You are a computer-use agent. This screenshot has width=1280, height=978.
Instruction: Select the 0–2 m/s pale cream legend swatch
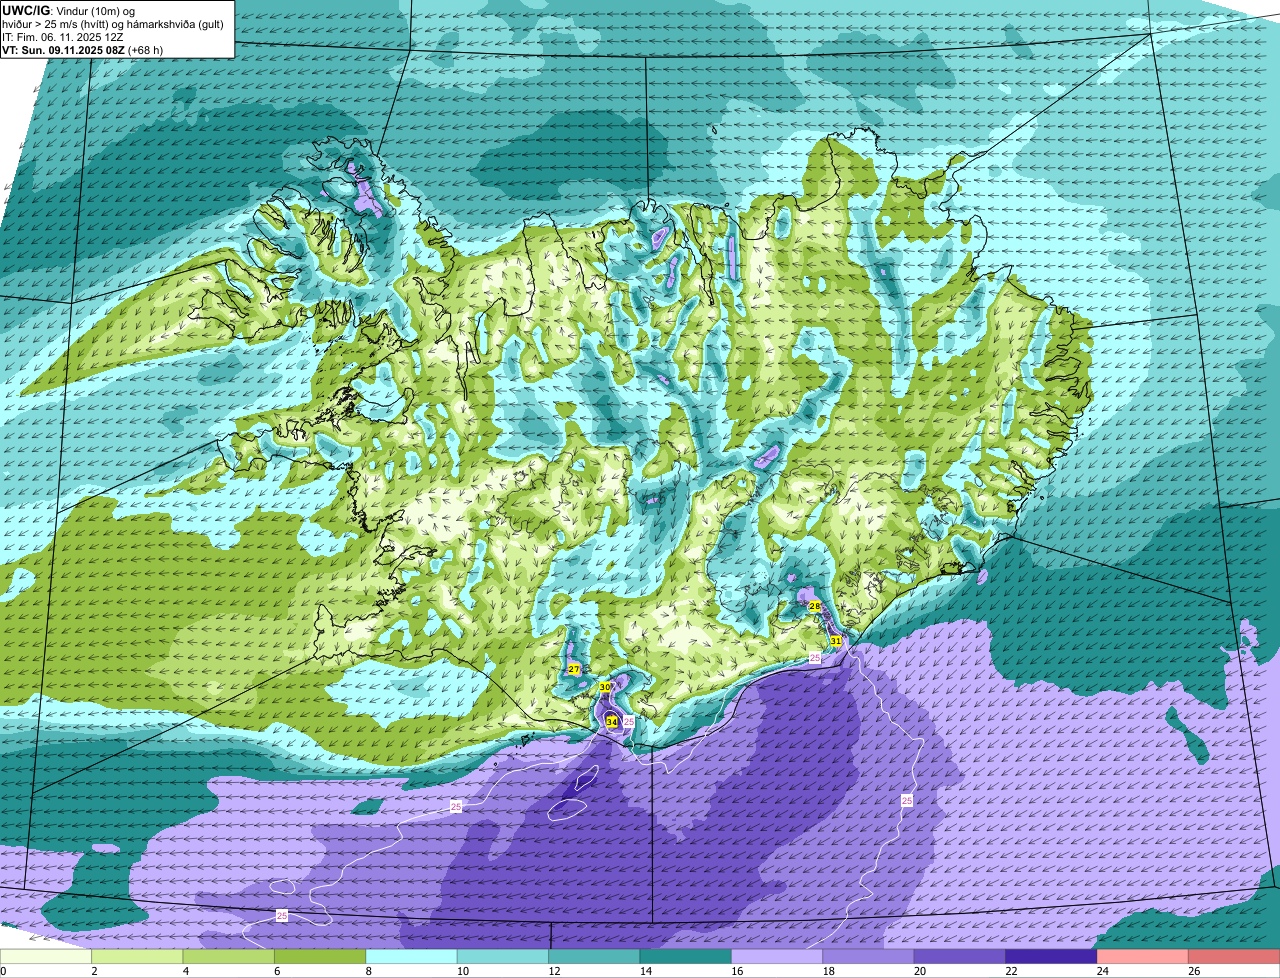pos(46,957)
